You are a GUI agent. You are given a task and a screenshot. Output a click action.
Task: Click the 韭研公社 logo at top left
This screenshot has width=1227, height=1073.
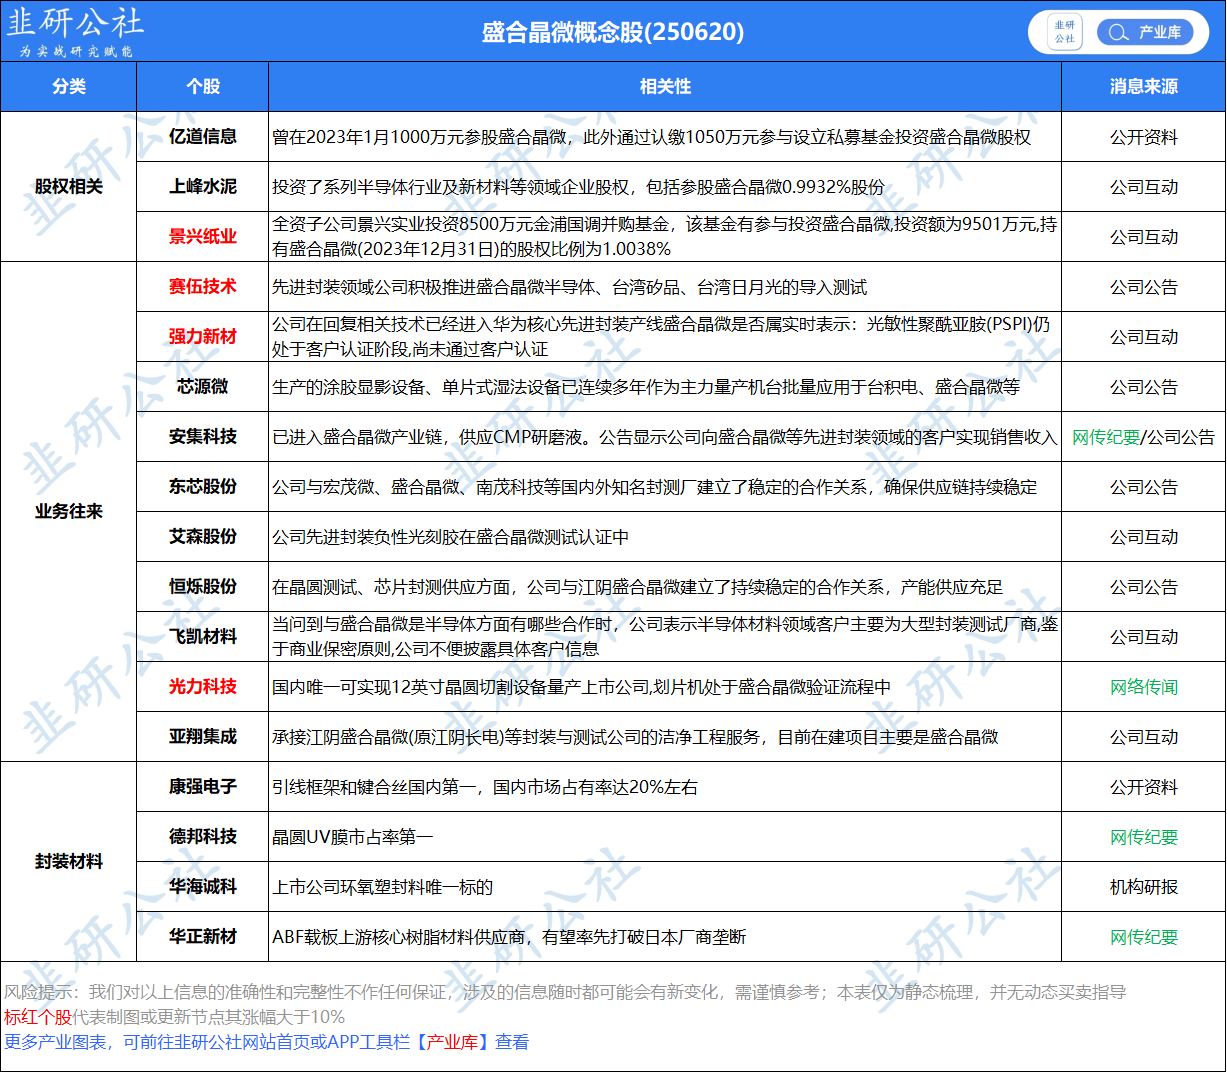click(76, 31)
